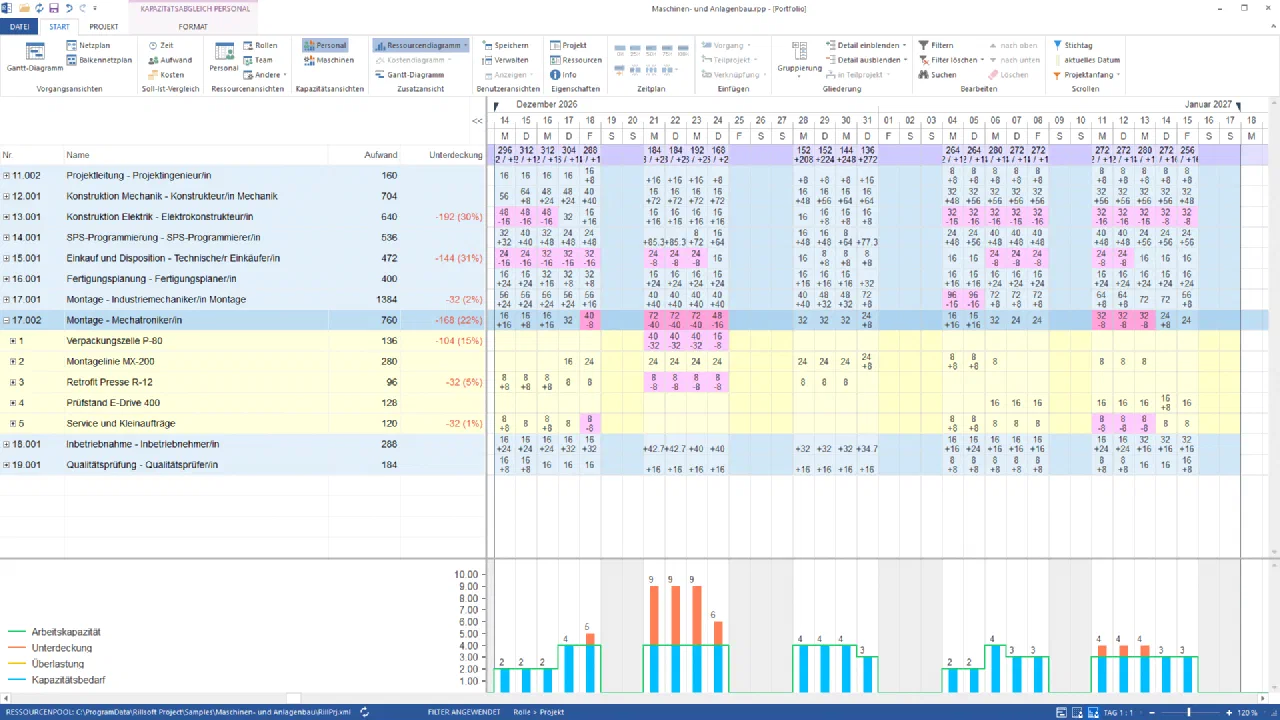Show Maschinen capacity view
The image size is (1280, 720).
328,60
